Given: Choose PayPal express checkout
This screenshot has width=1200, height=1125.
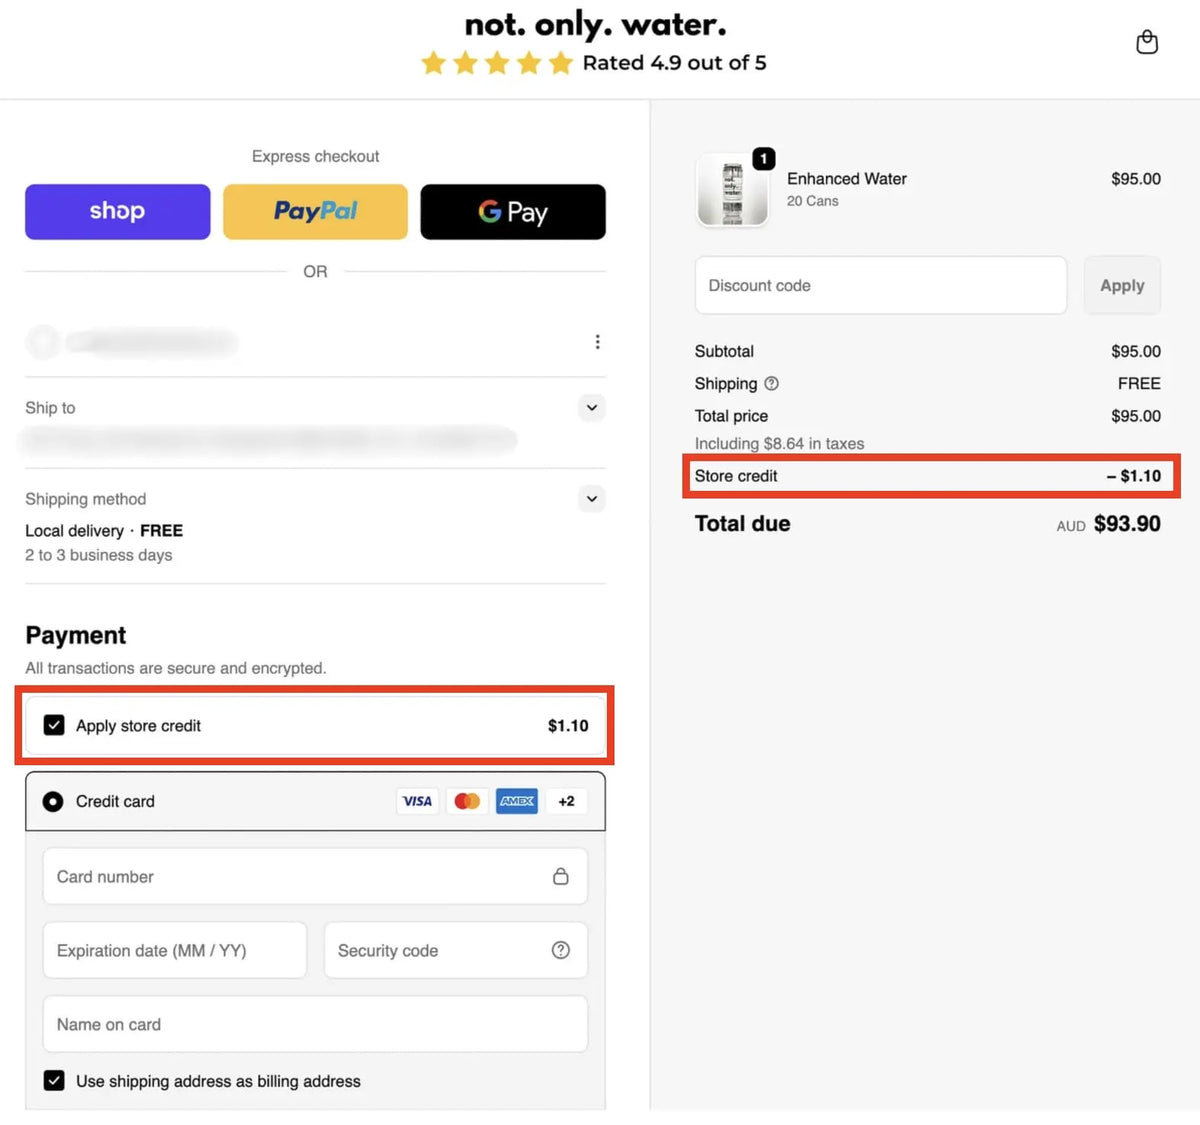Looking at the screenshot, I should pyautogui.click(x=315, y=212).
